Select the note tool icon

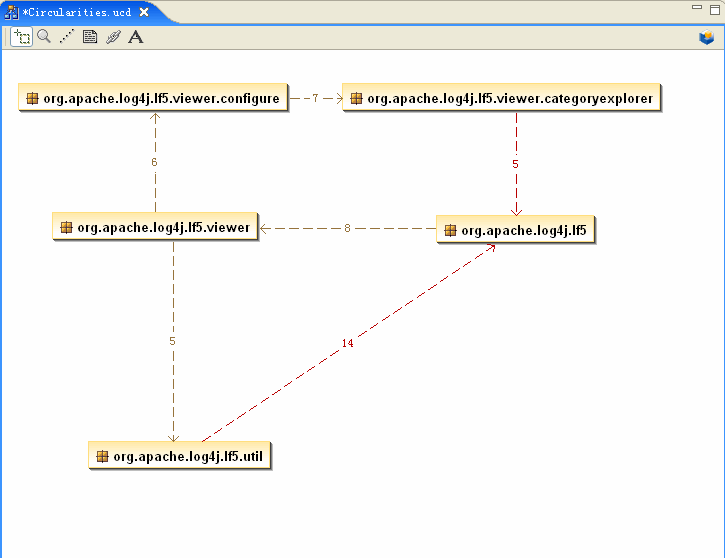pyautogui.click(x=90, y=37)
